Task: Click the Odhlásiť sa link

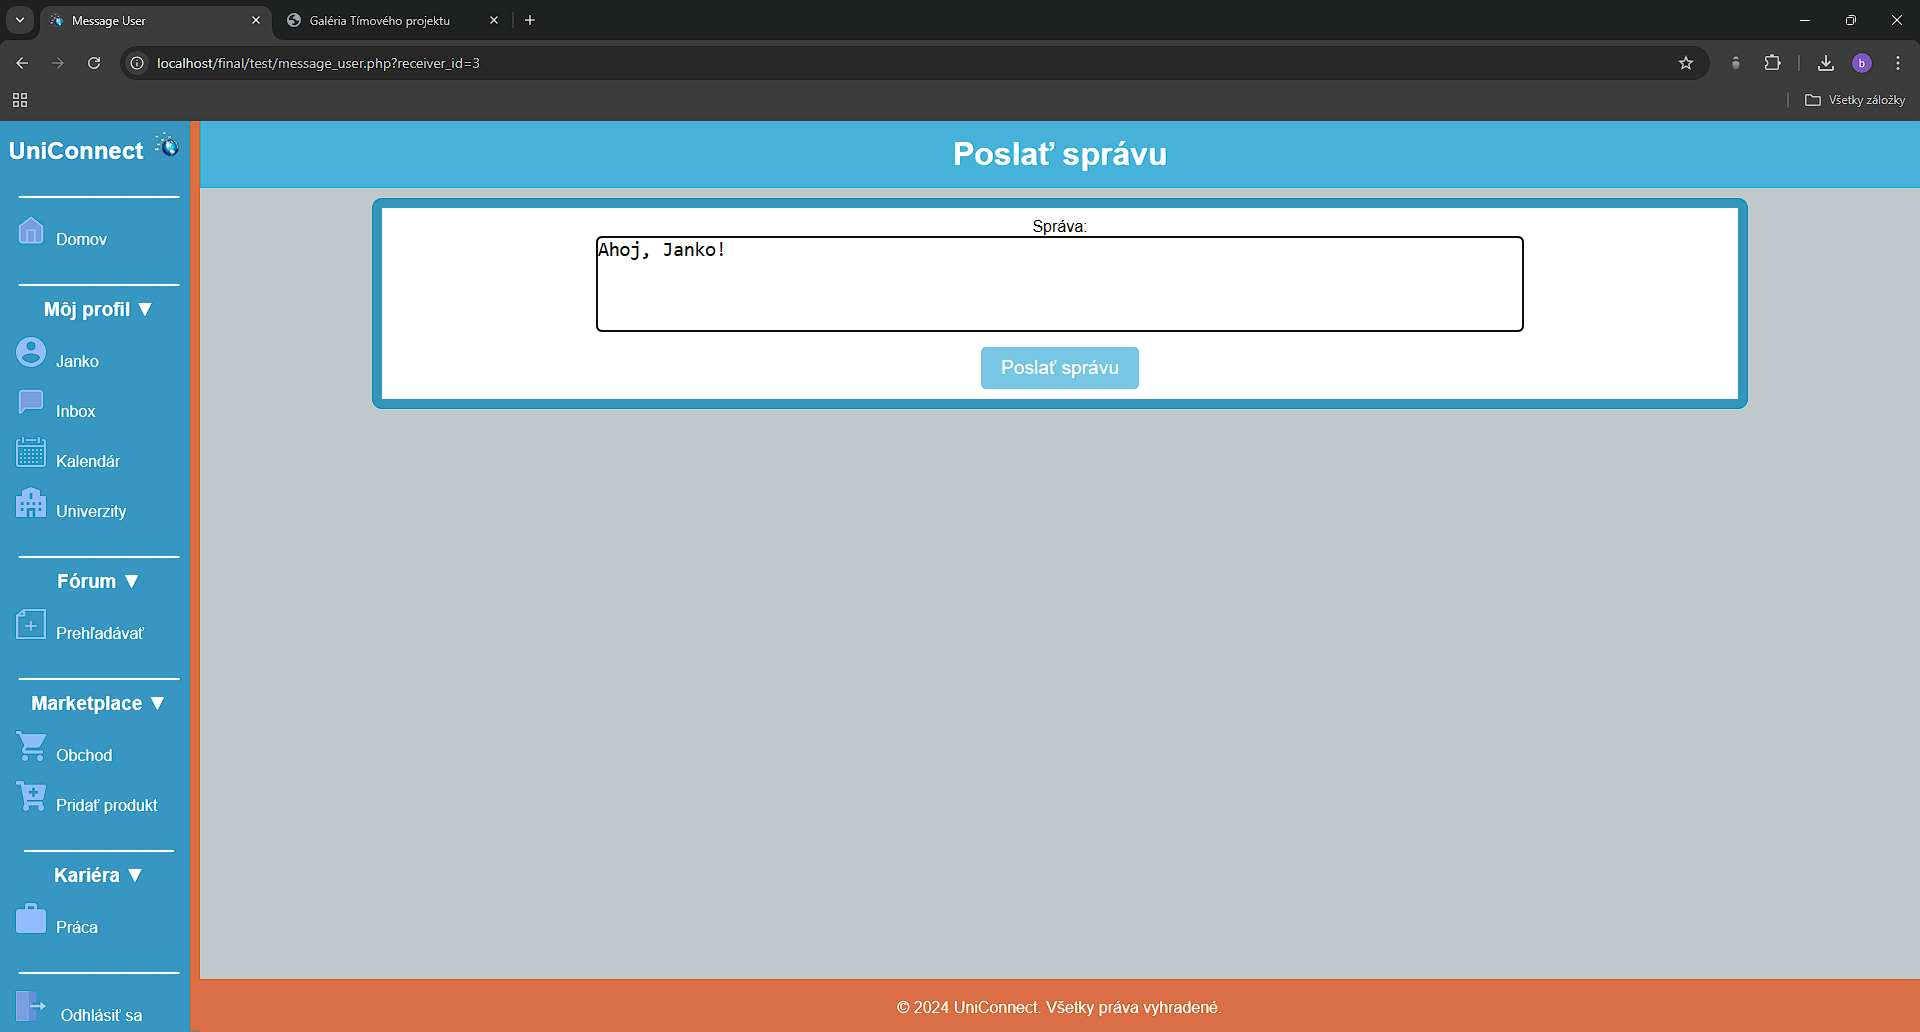Action: click(x=101, y=1015)
